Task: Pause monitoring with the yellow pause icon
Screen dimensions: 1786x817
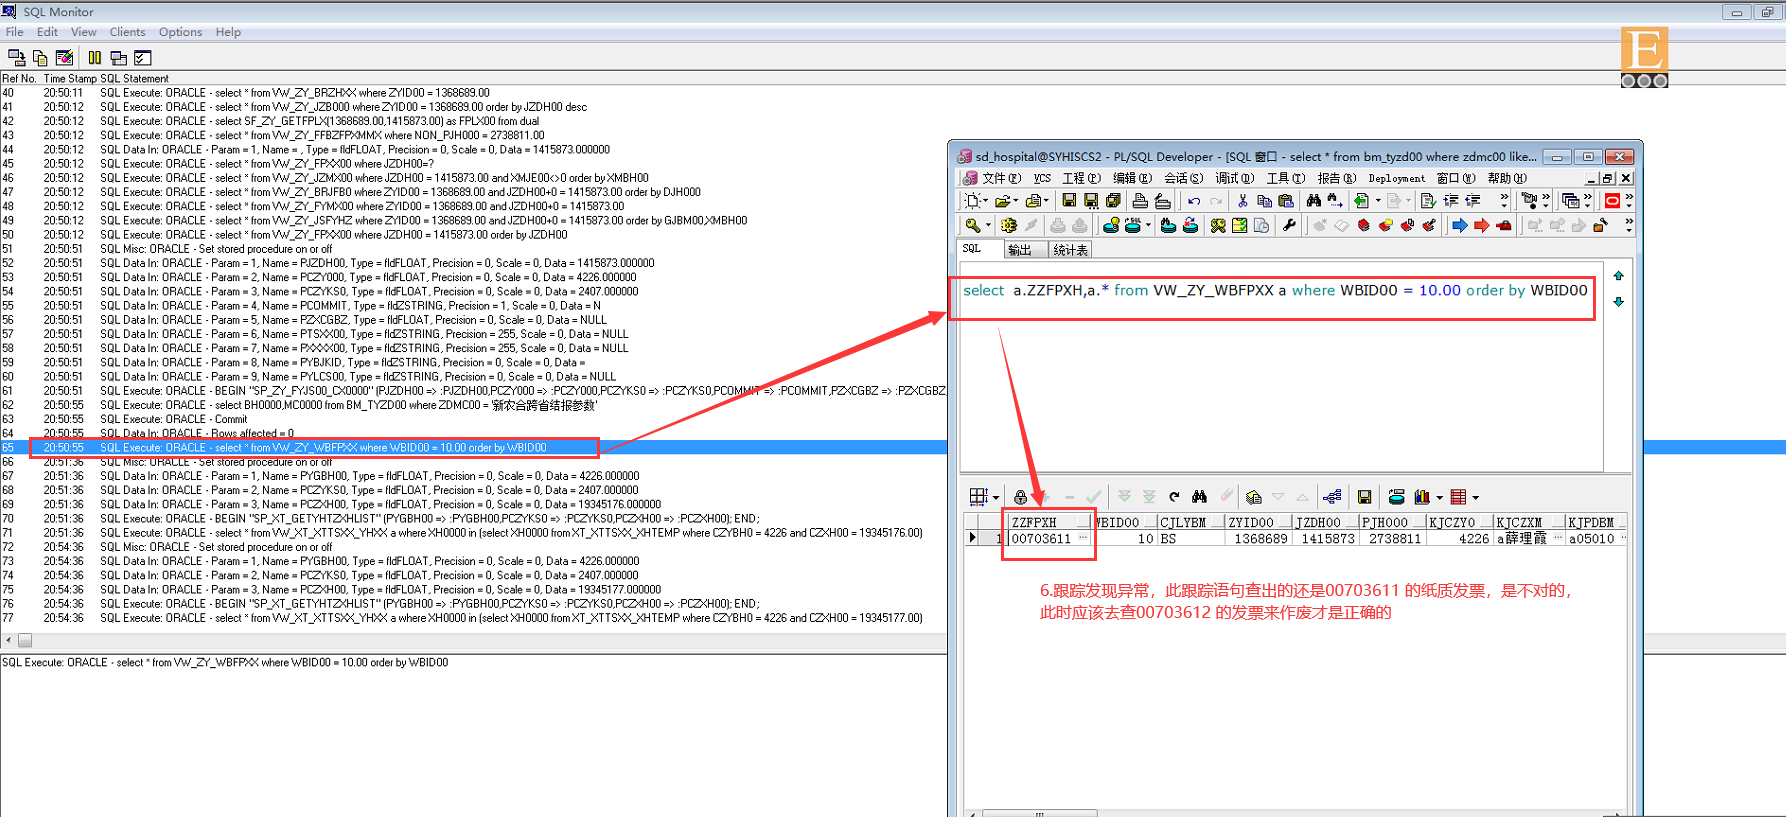Action: coord(95,58)
